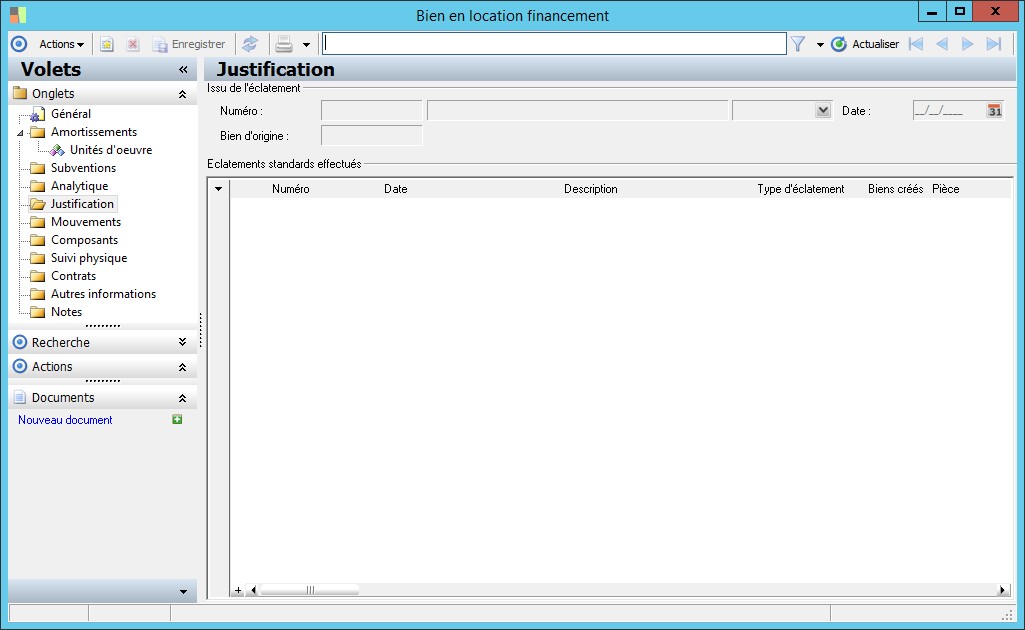Screen dimensions: 1025x630
Task: Open the Contrats tab item
Action: (x=73, y=276)
